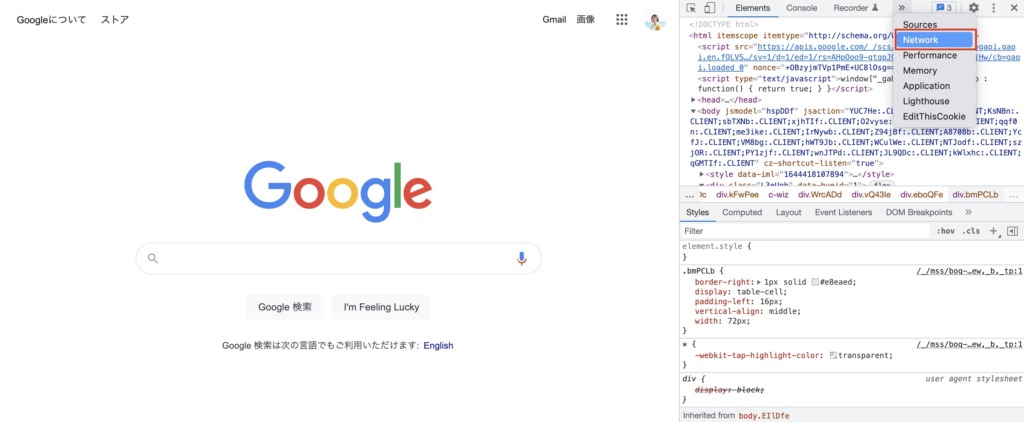This screenshot has width=1024, height=422.
Task: Show later breadcrumbs with right ellipsis
Action: pyautogui.click(x=1014, y=195)
